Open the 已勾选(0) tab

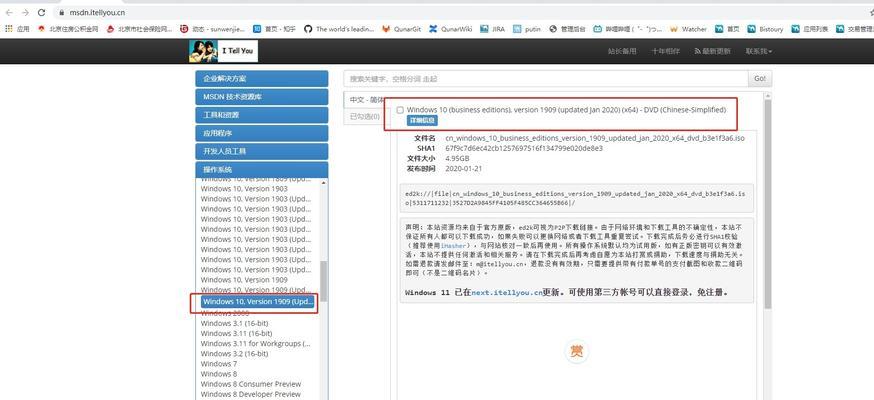(x=365, y=116)
